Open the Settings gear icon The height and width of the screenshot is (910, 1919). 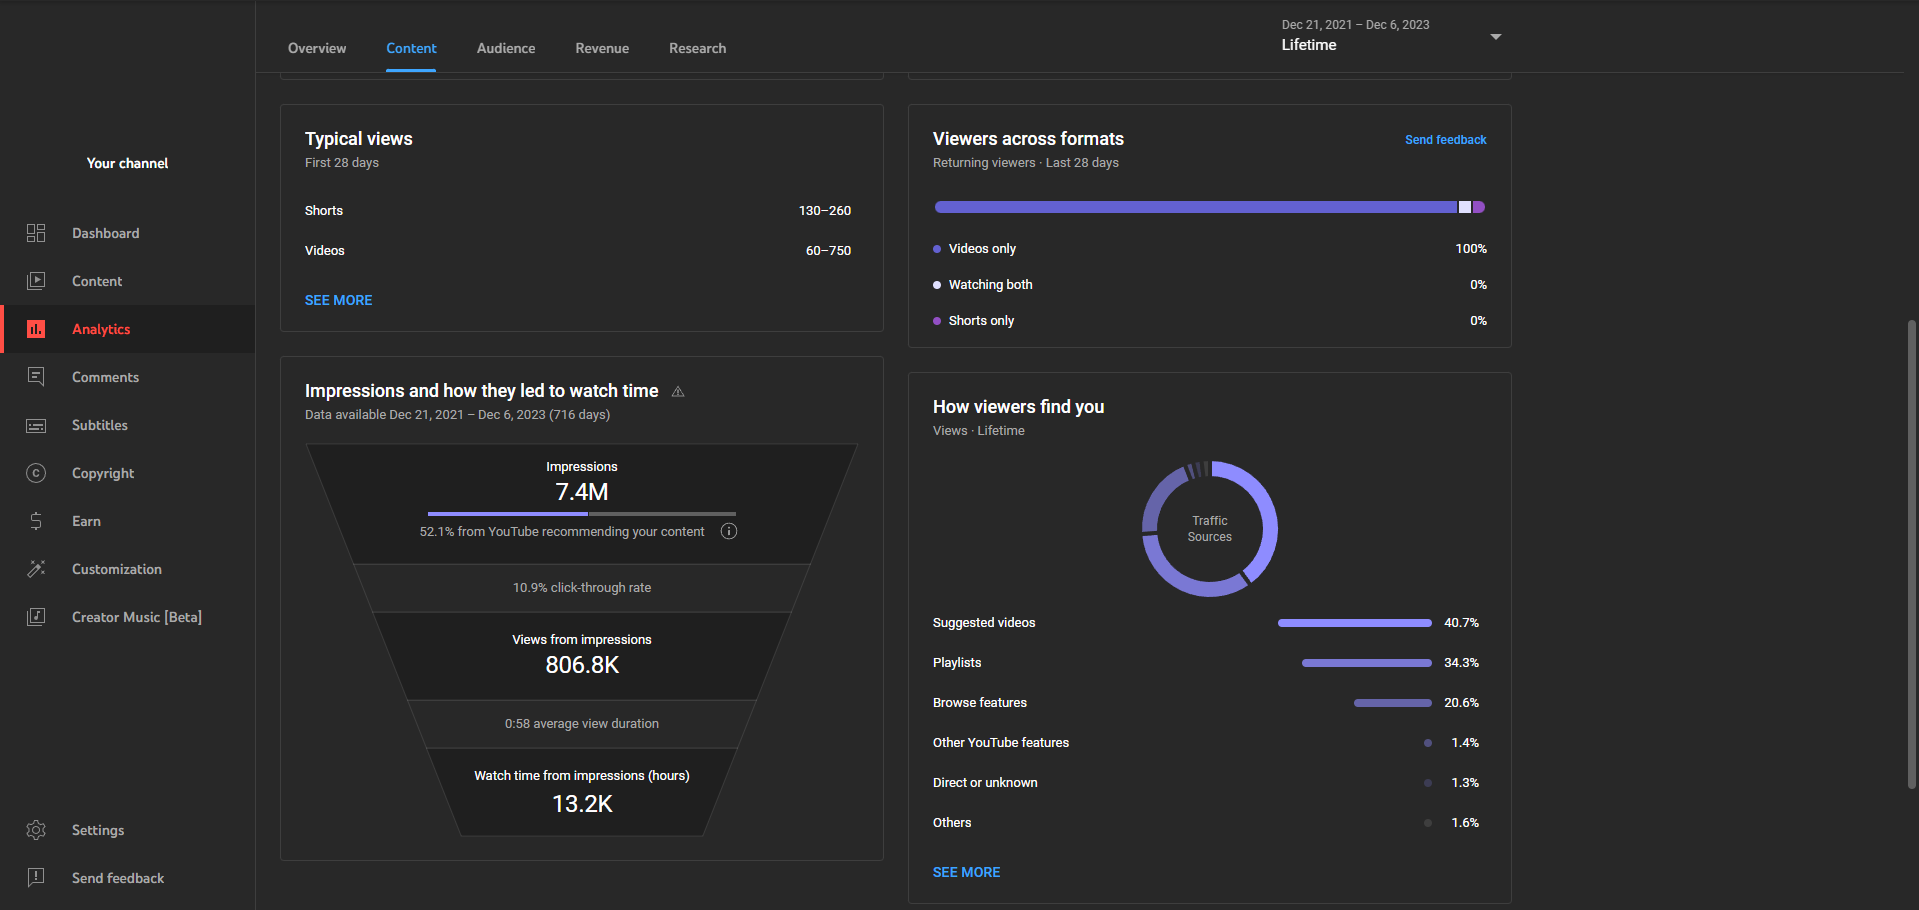tap(36, 830)
